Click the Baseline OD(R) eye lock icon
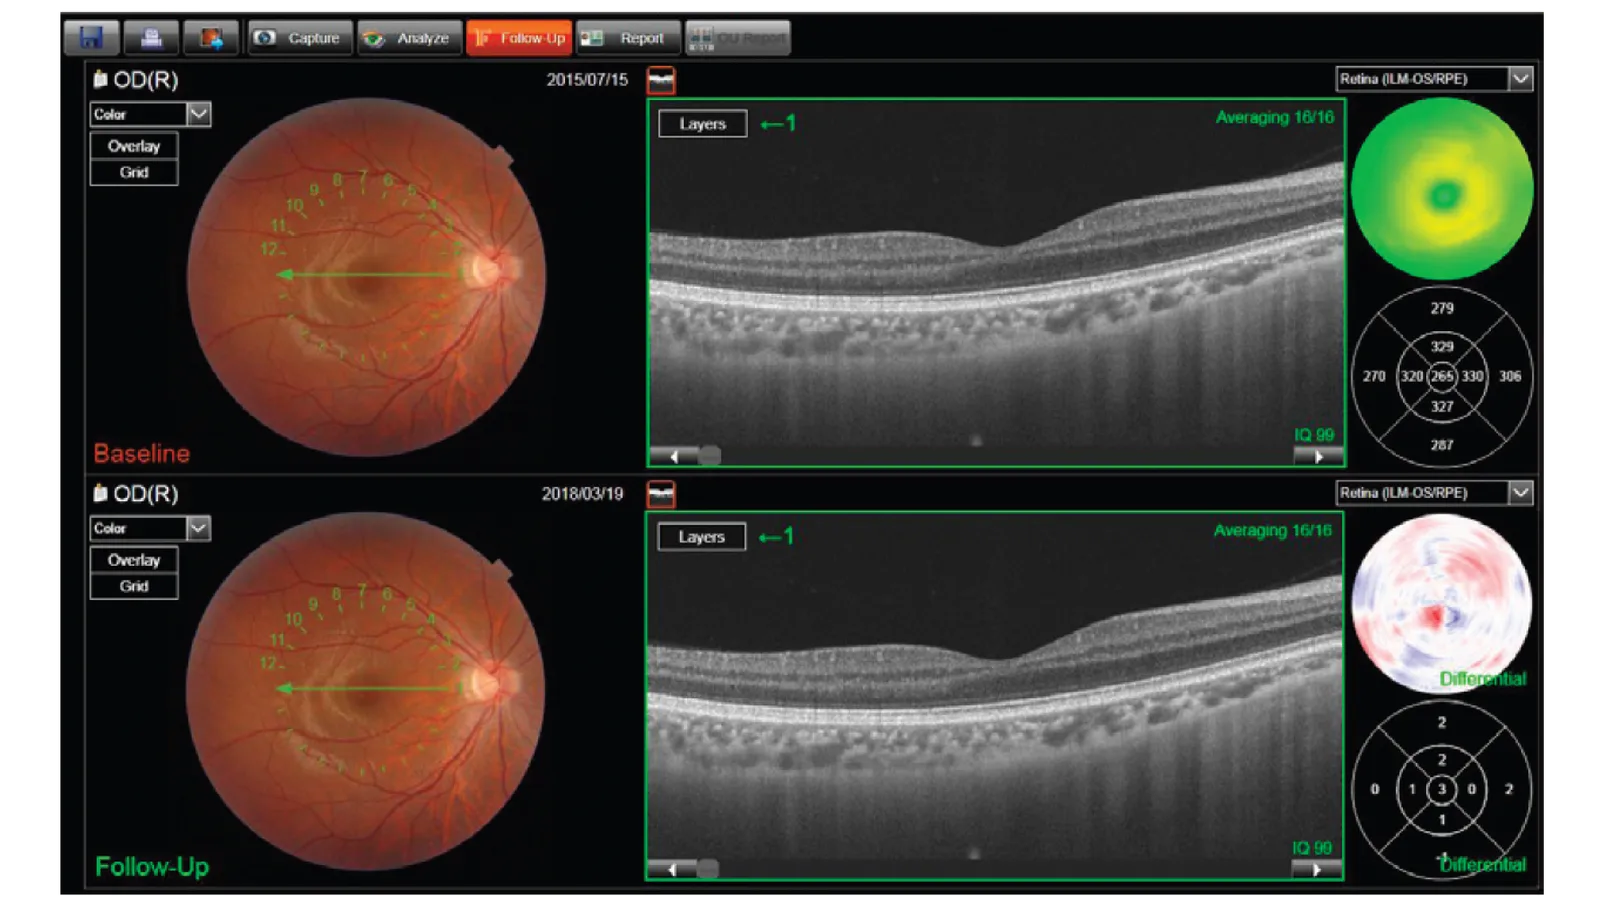The width and height of the screenshot is (1600, 900). pyautogui.click(x=100, y=79)
